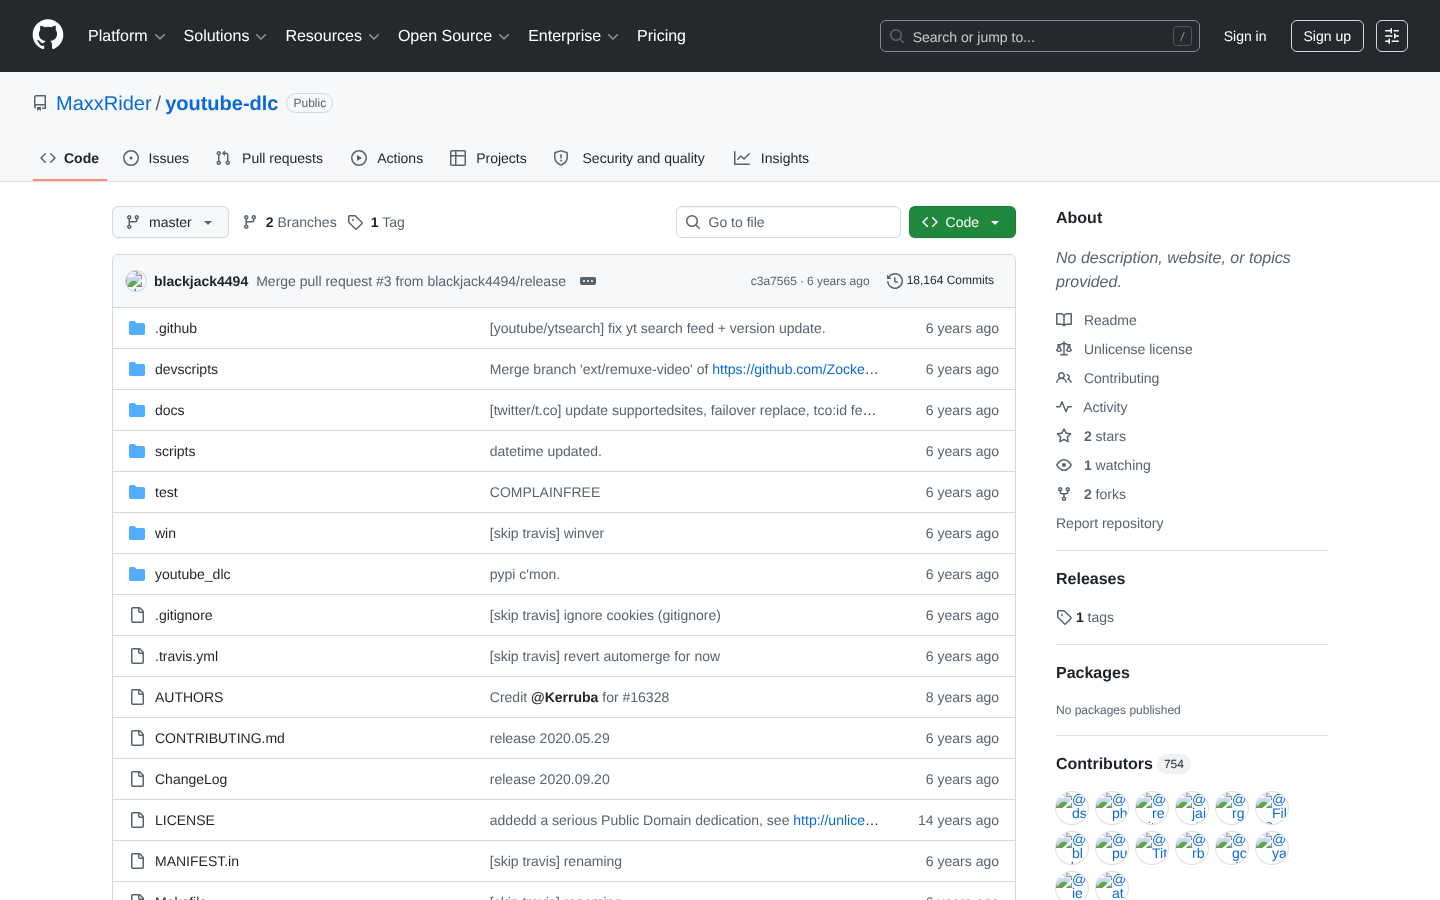This screenshot has height=900, width=1440.
Task: Click the win folder icon
Action: tap(137, 533)
